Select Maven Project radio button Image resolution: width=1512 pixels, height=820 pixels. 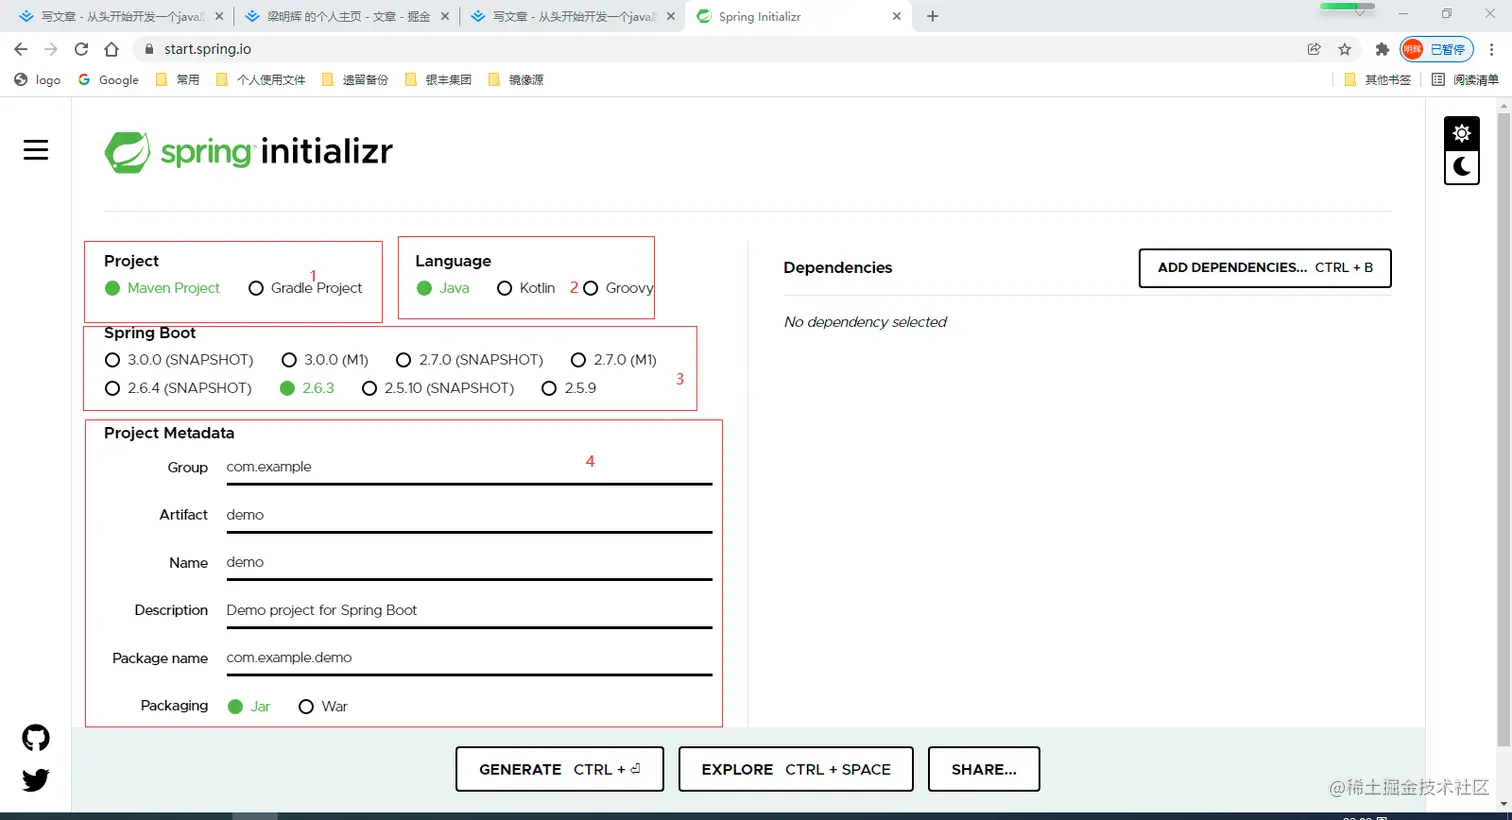[x=162, y=288]
